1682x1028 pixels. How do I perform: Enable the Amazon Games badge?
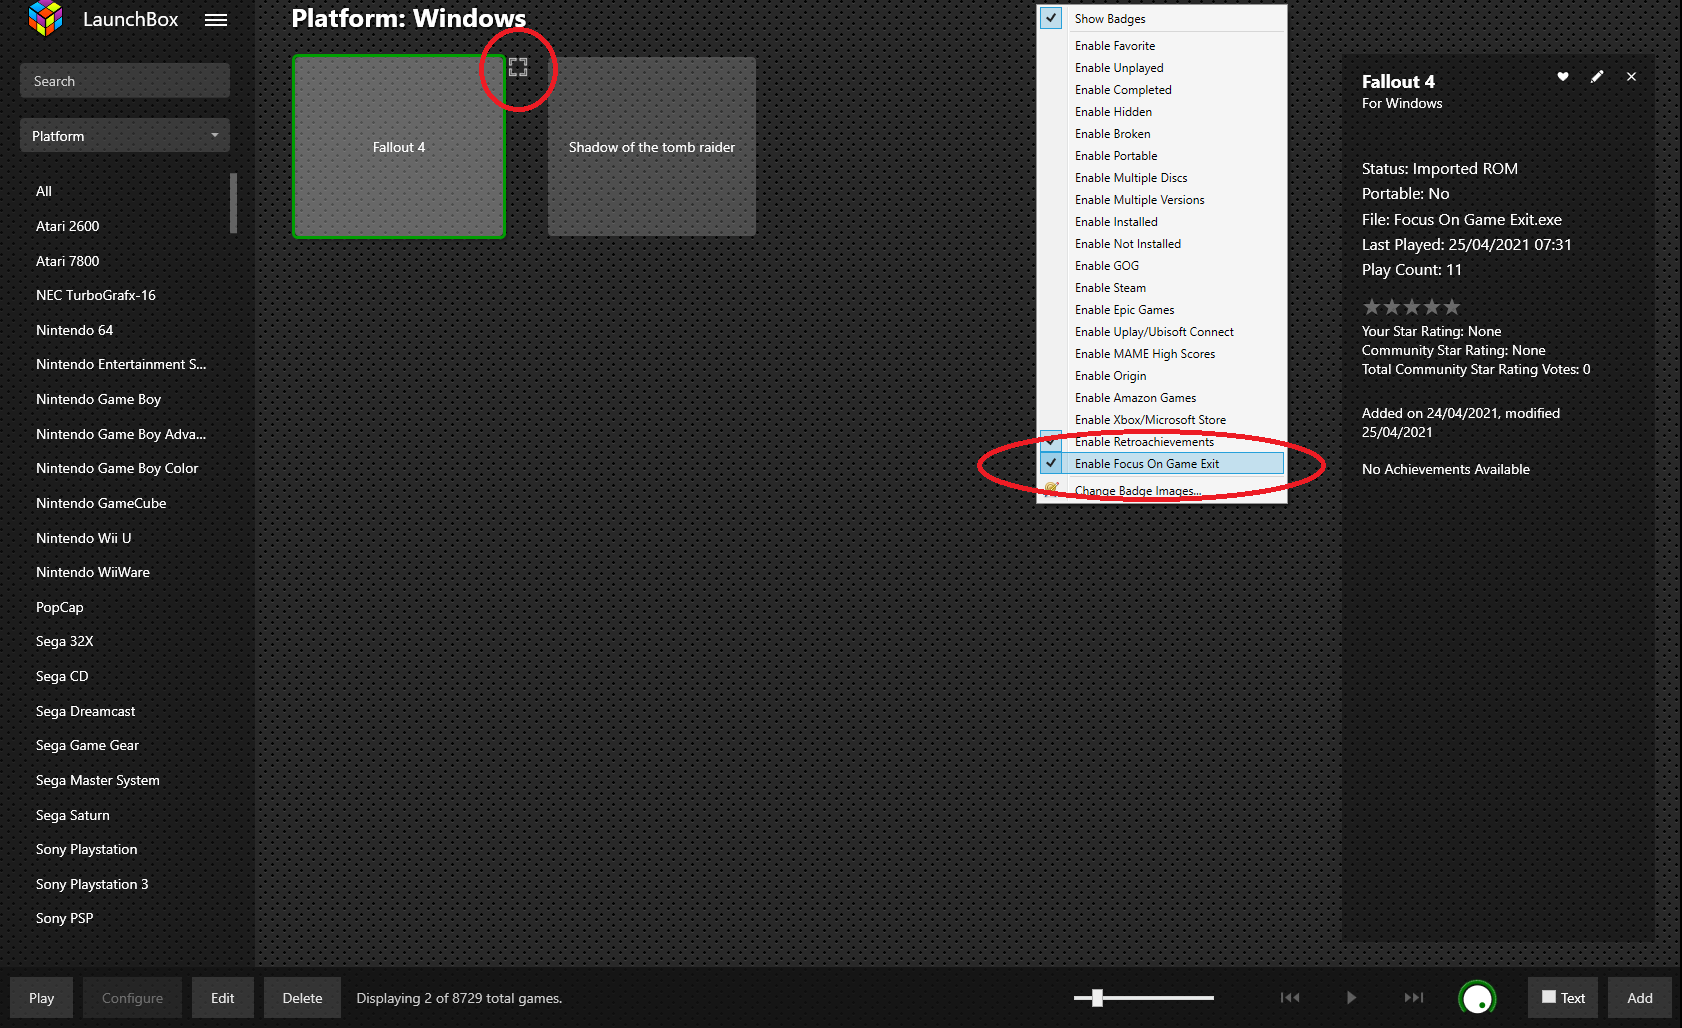click(1161, 398)
